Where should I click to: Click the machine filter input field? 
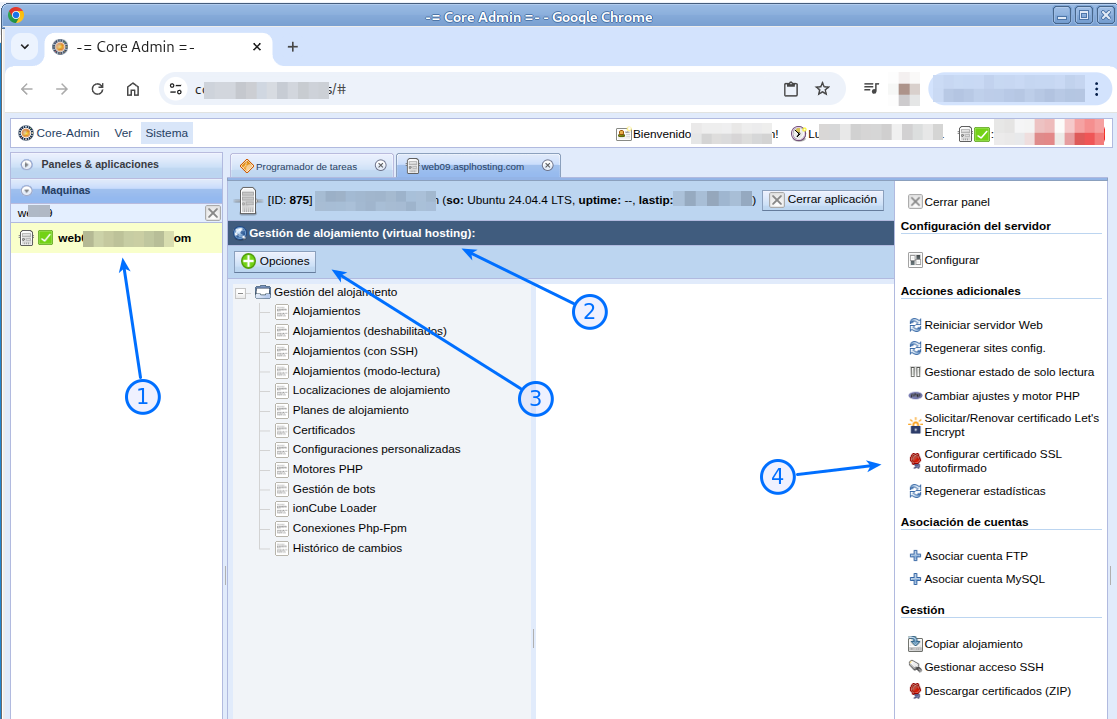pyautogui.click(x=108, y=213)
